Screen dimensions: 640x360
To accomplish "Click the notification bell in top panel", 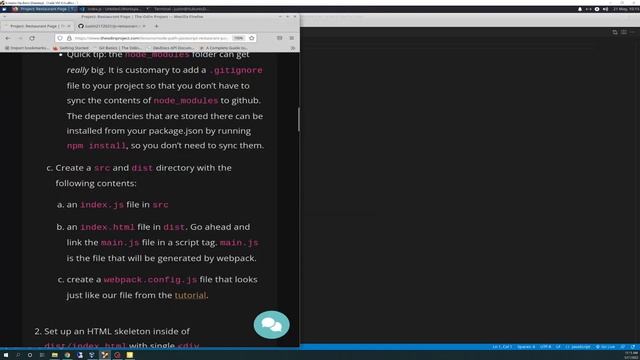I will [580, 9].
